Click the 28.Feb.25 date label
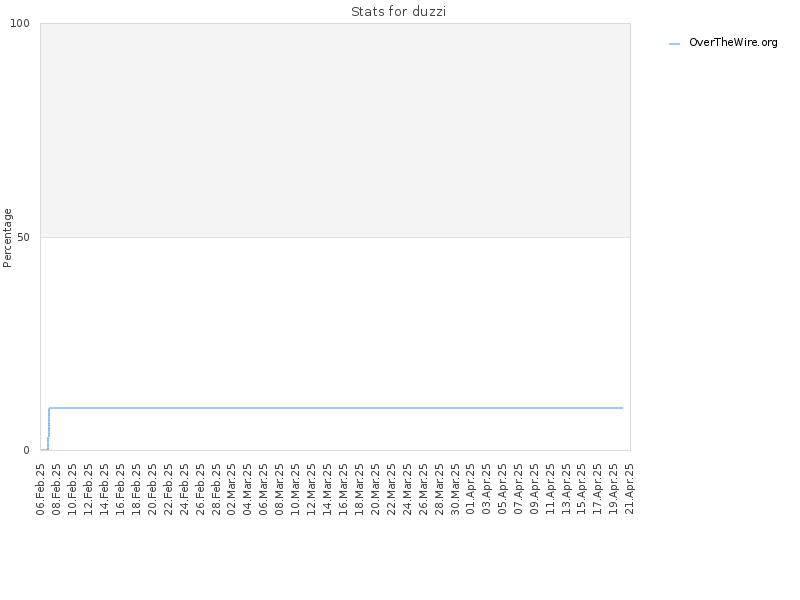Screen dimensions: 800x600 pos(216,489)
